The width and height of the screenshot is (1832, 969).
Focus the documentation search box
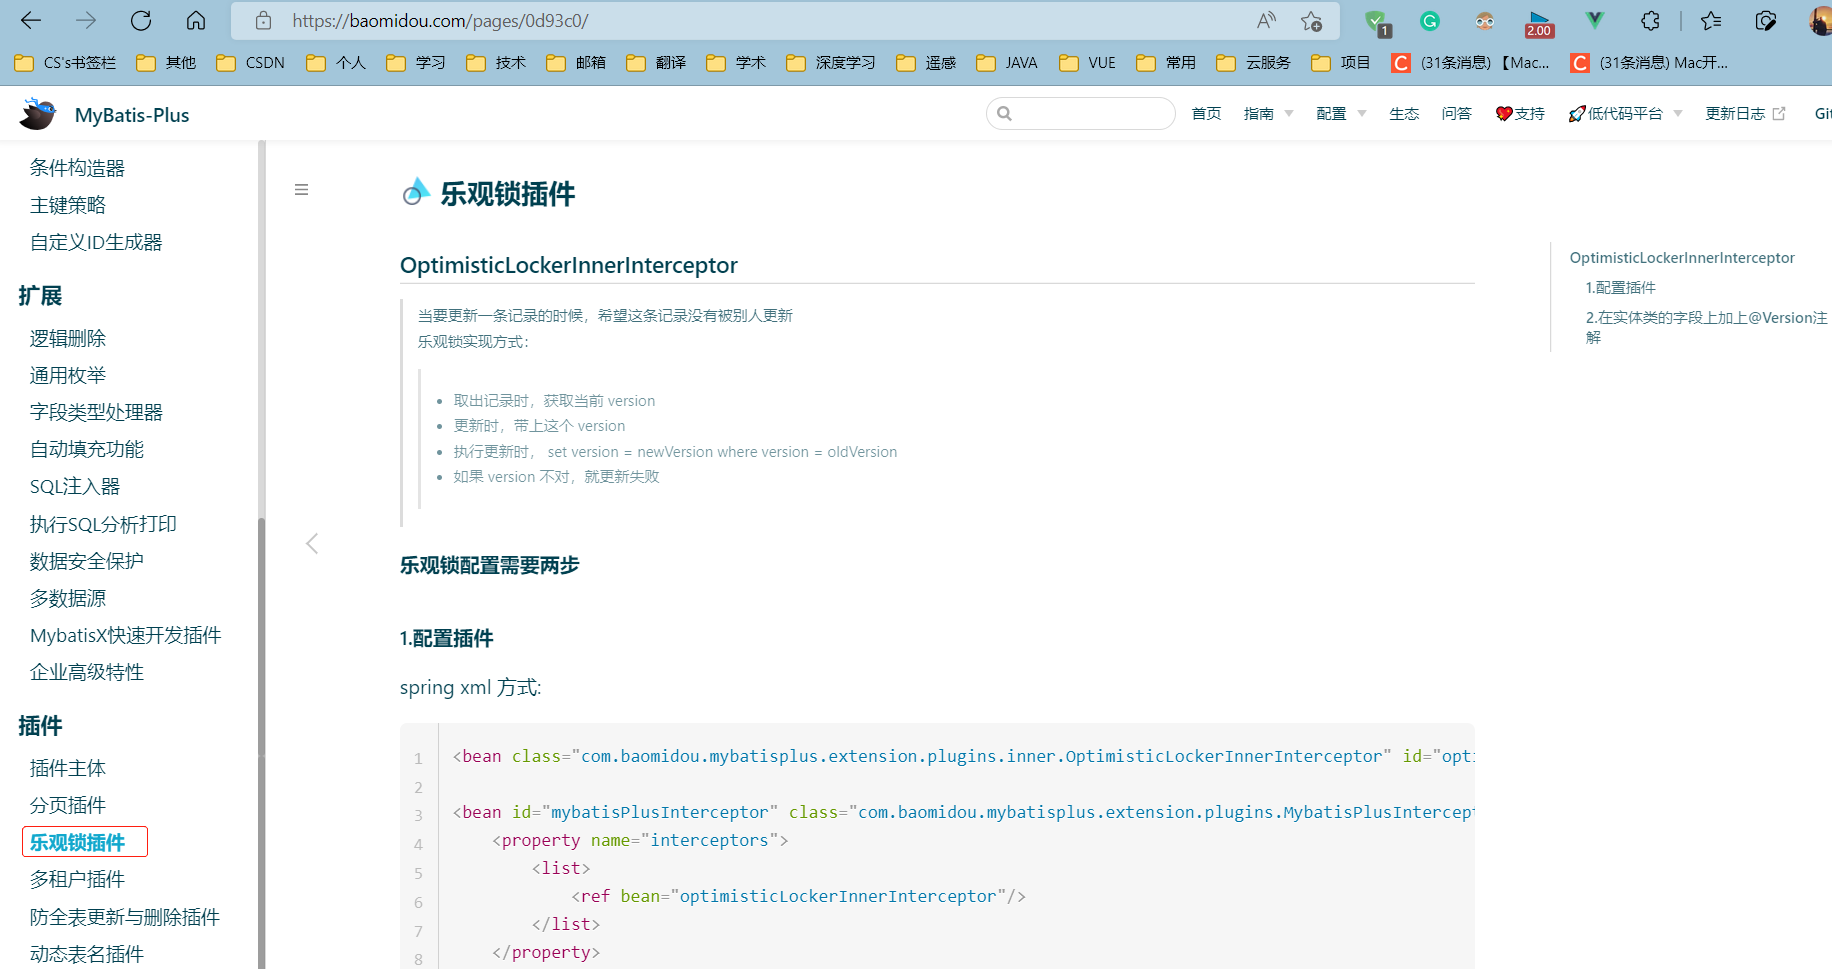1080,114
